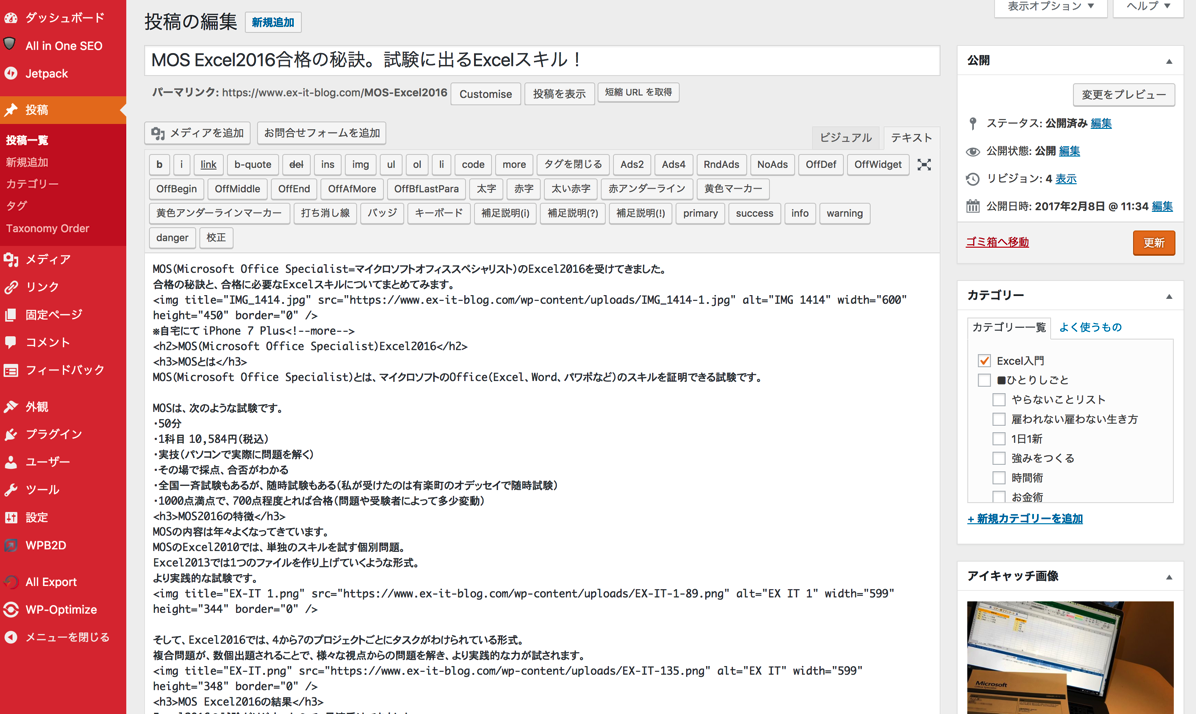Click the 変更をプレビュー button

[x=1124, y=95]
